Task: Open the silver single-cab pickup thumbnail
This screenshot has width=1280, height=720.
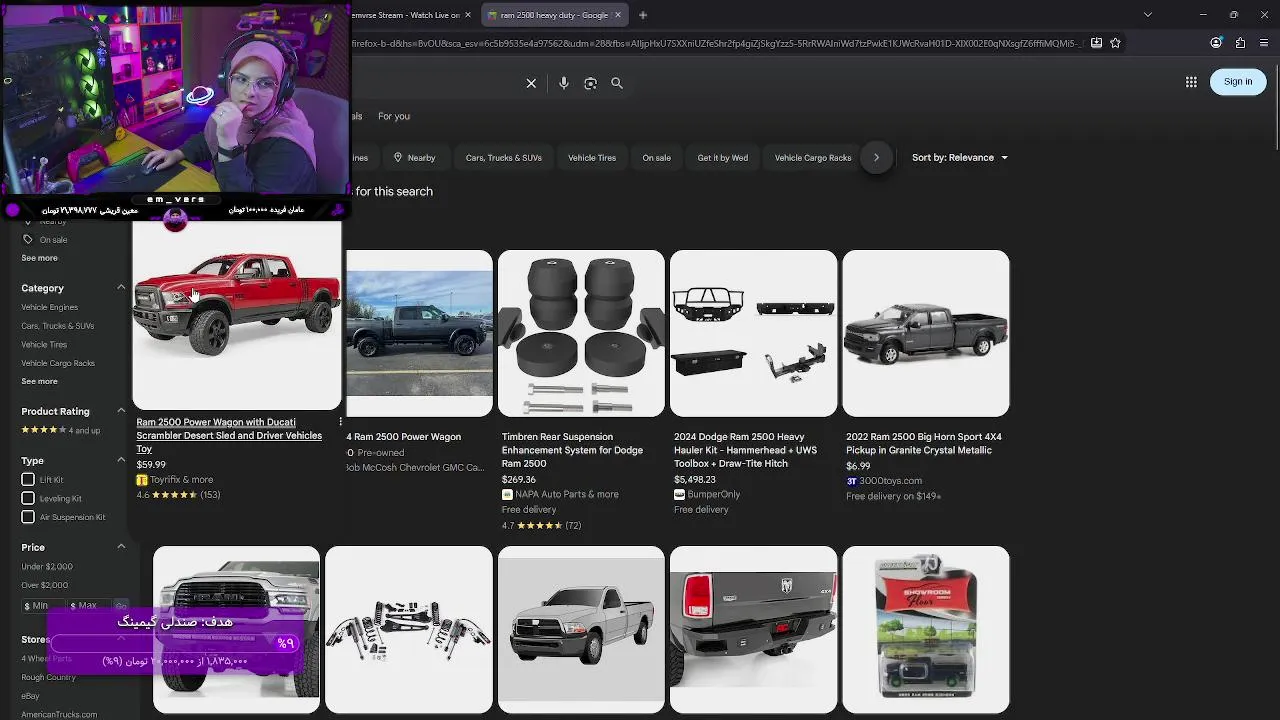Action: pos(581,630)
